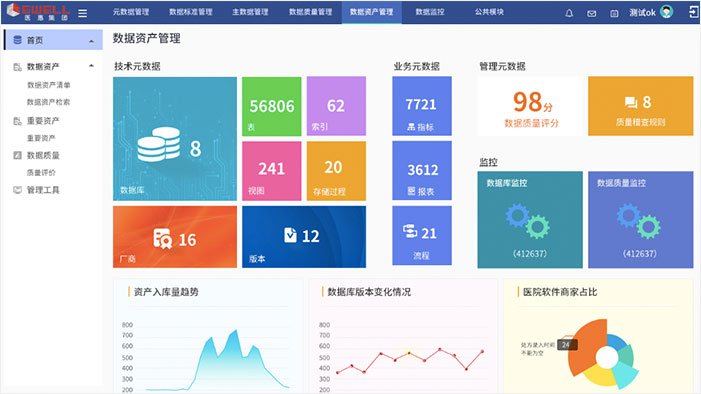Click the 测试ok username
This screenshot has width=701, height=394.
point(642,13)
